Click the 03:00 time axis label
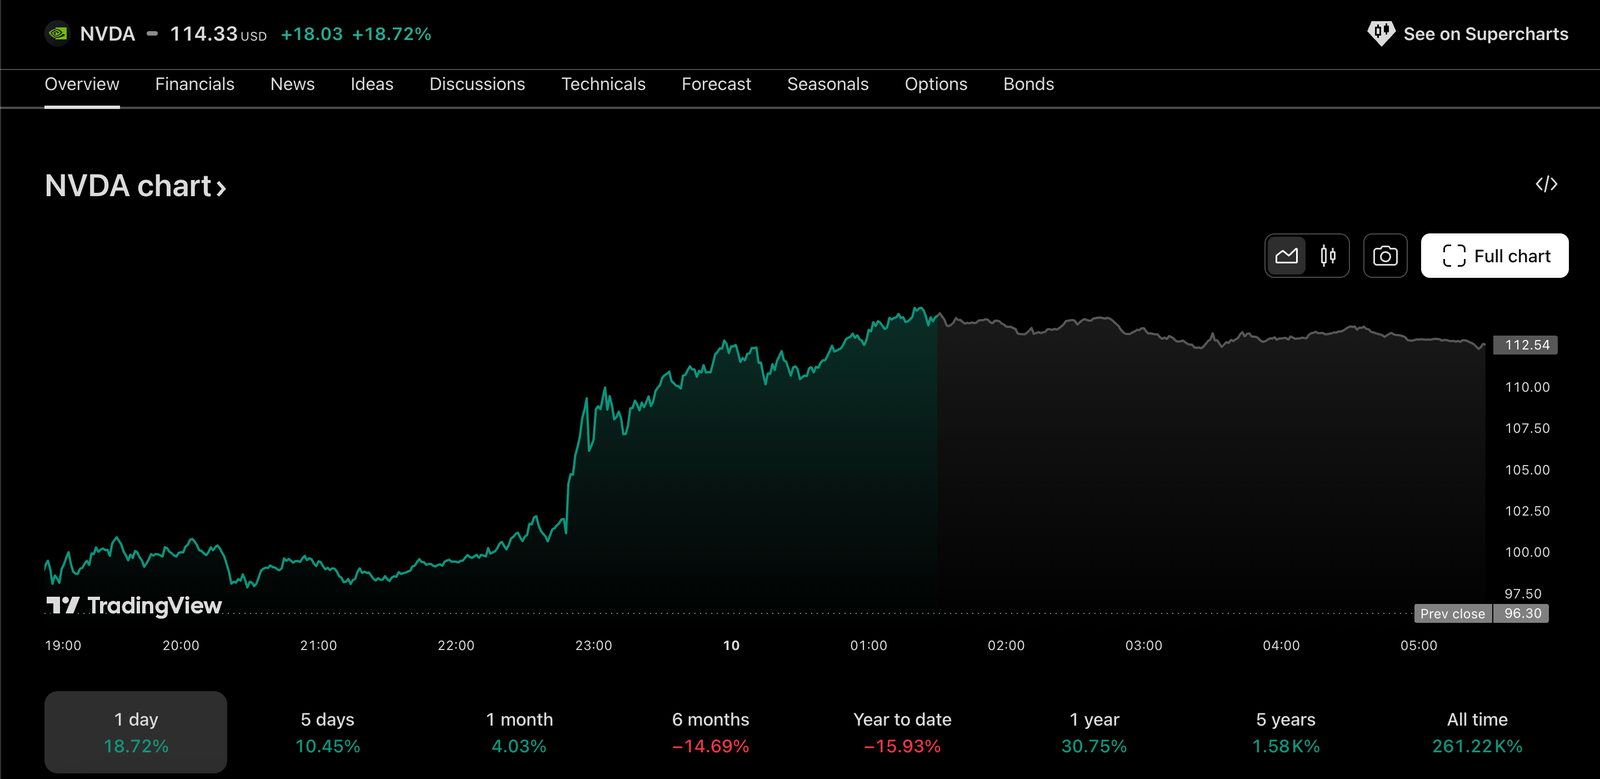 pos(1143,646)
